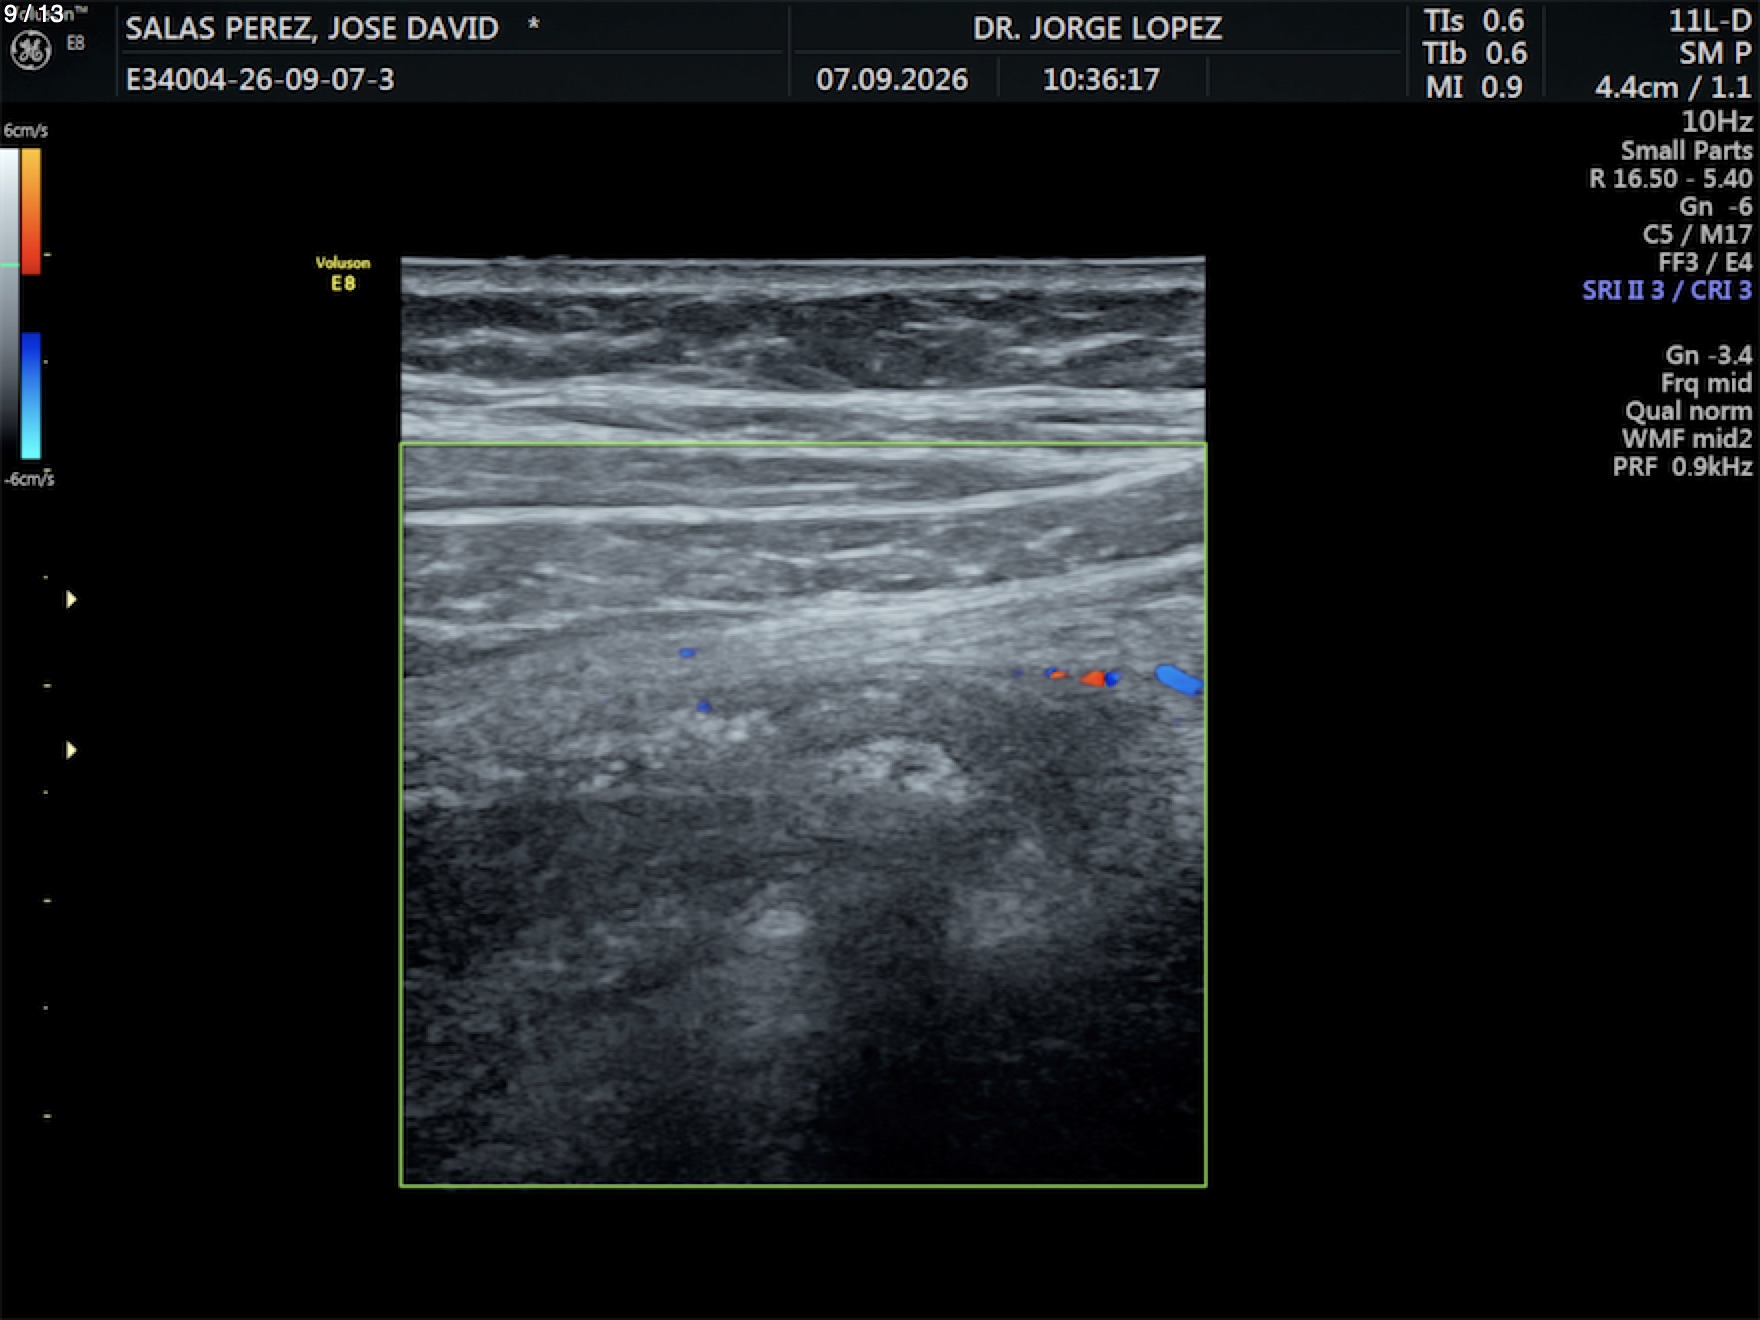1760x1320 pixels.
Task: Select the patient name SALAS PEREZ, JOSE DAVID
Action: pos(312,28)
